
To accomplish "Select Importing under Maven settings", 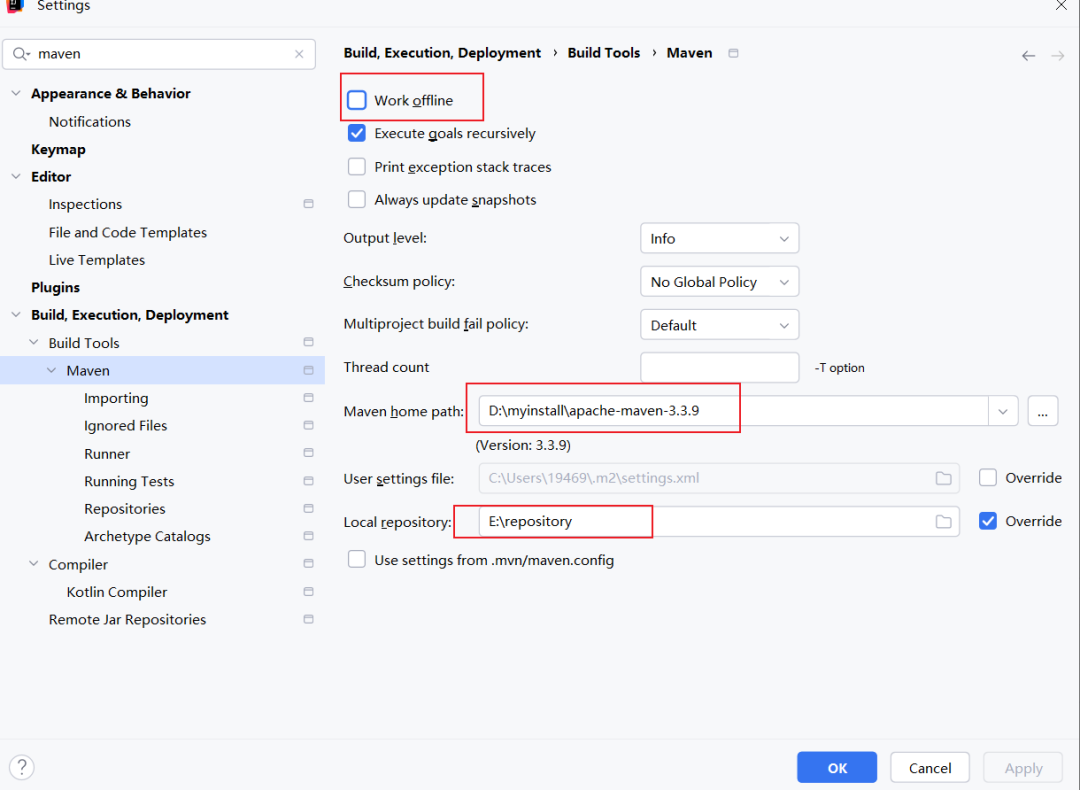I will point(116,398).
